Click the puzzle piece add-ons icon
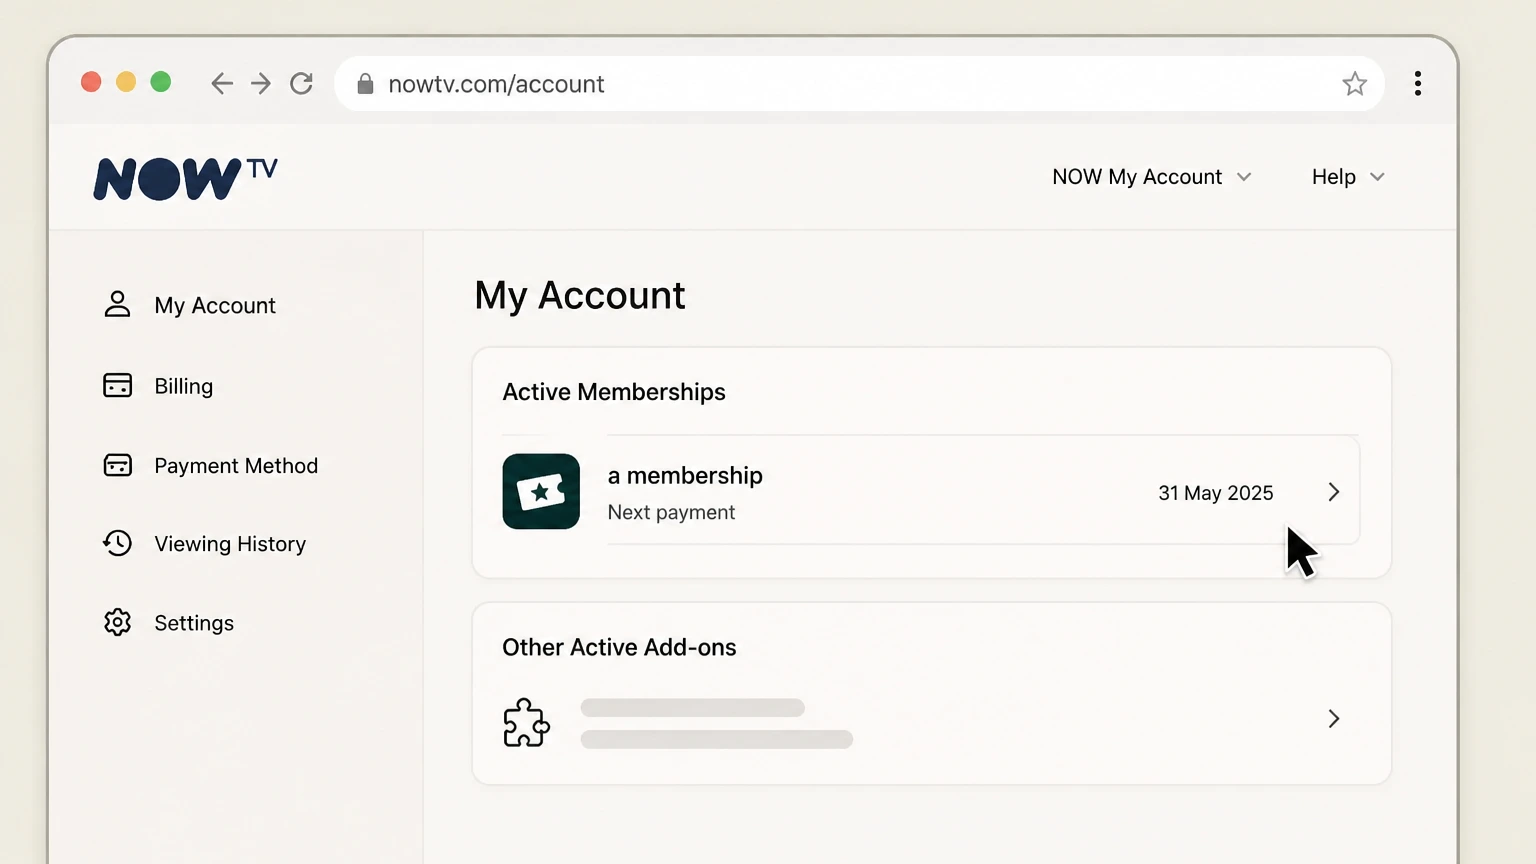 pyautogui.click(x=526, y=722)
